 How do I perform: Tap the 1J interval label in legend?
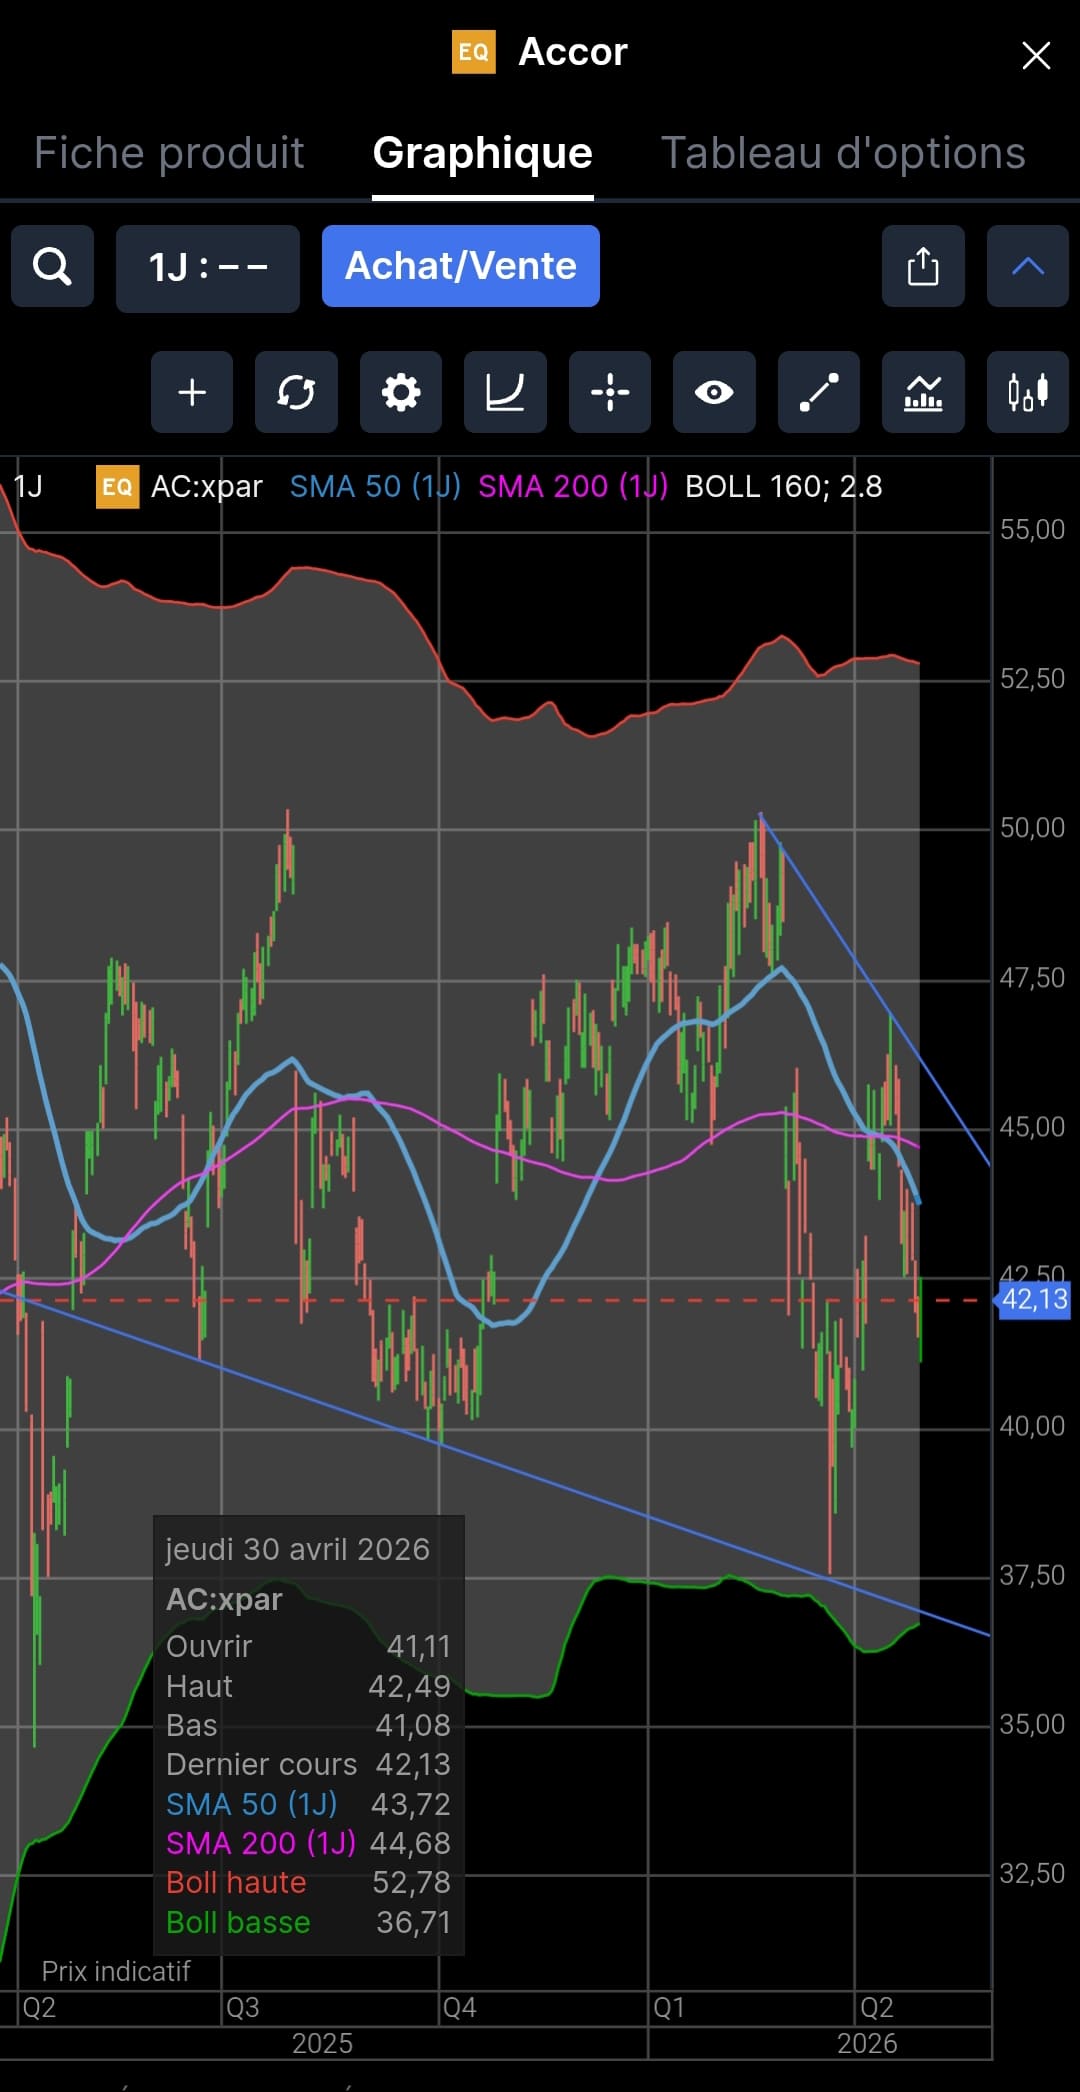point(28,487)
